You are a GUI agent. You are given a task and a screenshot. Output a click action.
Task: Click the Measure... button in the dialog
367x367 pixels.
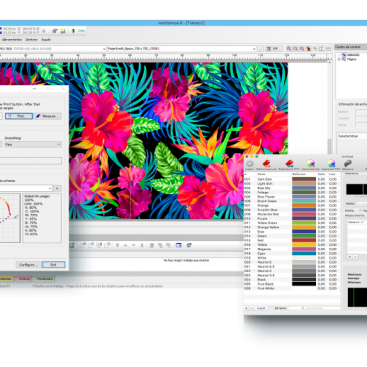tap(48, 116)
